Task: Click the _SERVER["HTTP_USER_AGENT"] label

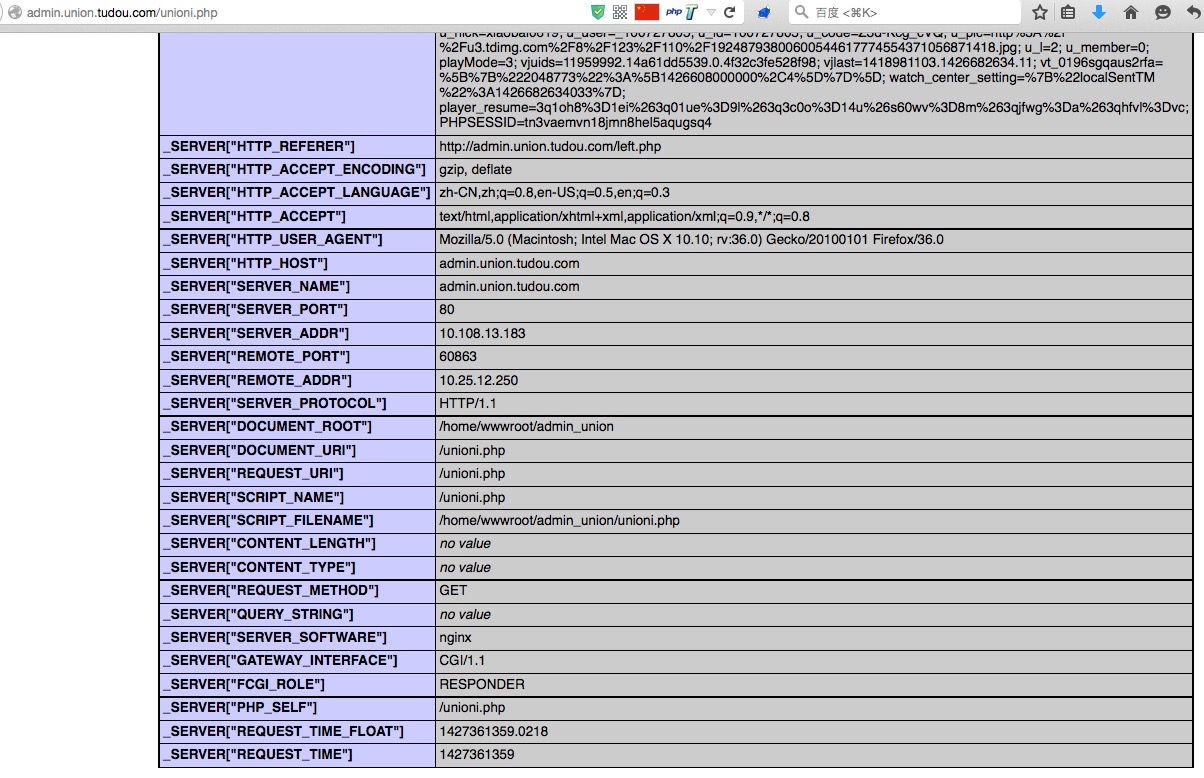Action: coord(273,239)
